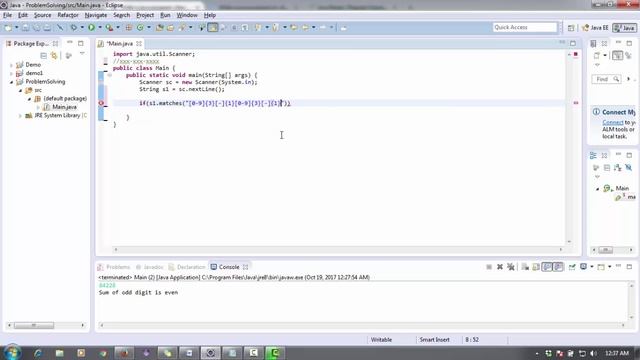Click the error marker beside the if statement
The width and height of the screenshot is (640, 360).
coord(101,103)
